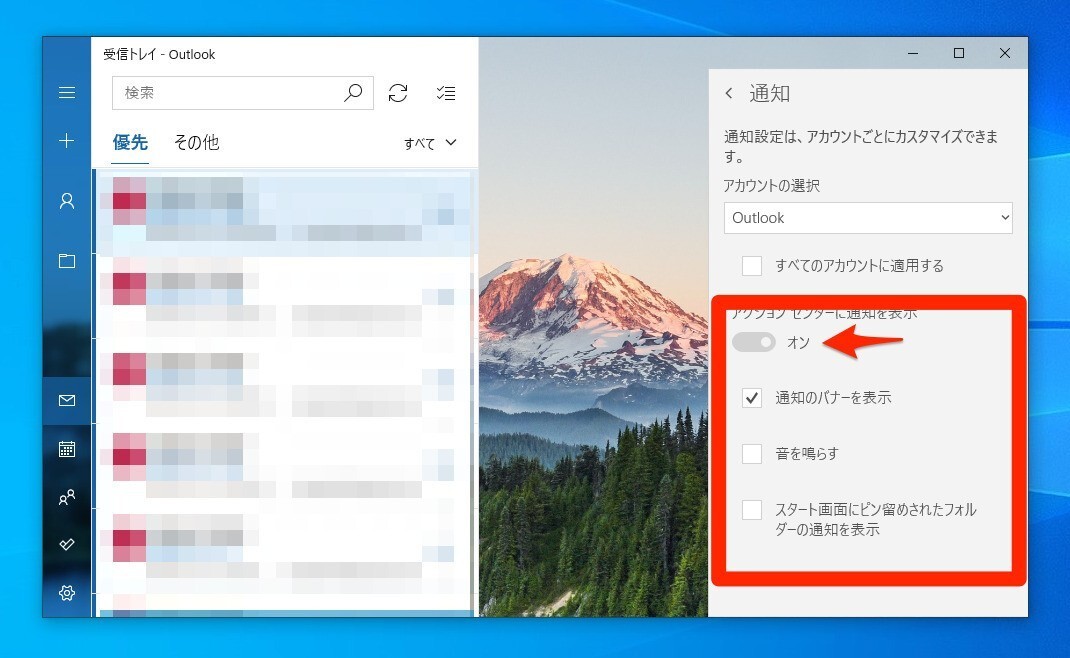
Task: Open settings gear icon in sidebar
Action: [x=67, y=592]
